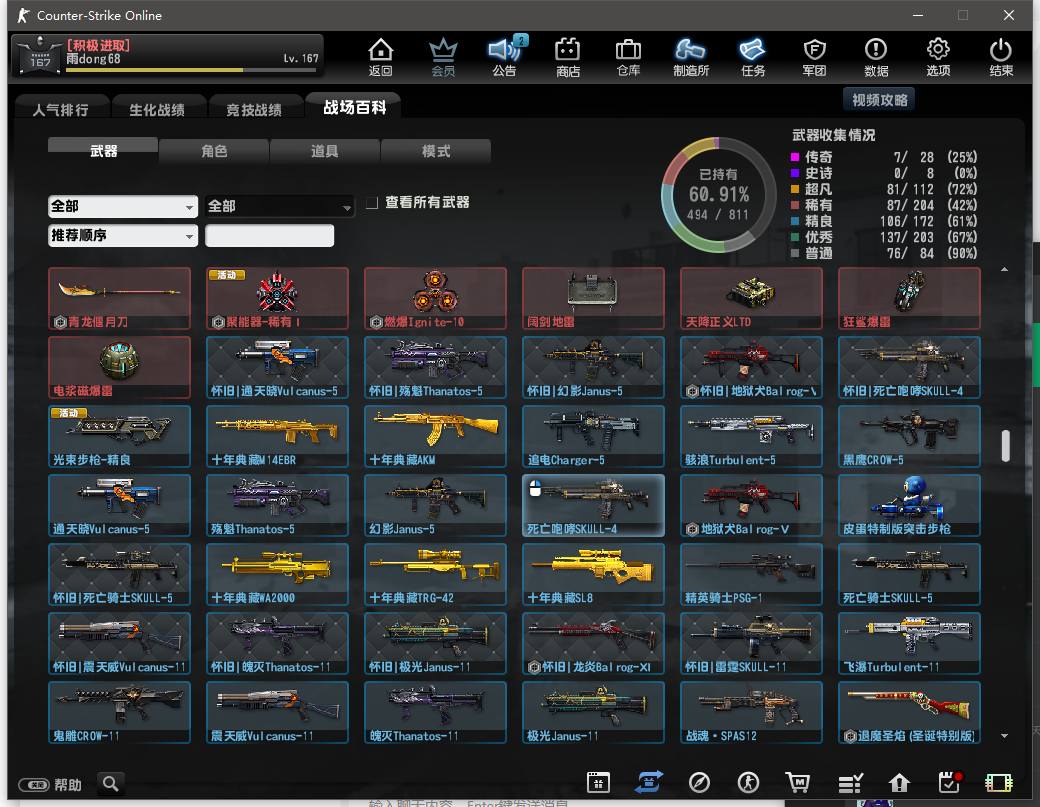Screen dimensions: 1040x807
Task: Select the 鬼雕CROW-11 weapon card
Action: 119,712
